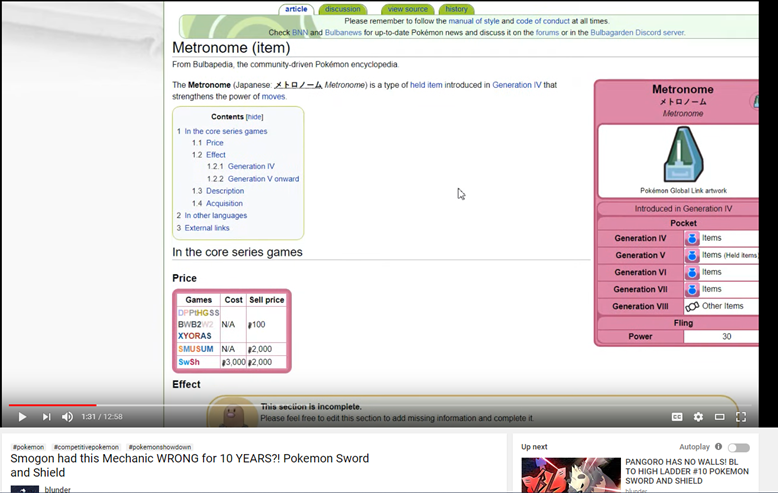Image resolution: width=778 pixels, height=493 pixels.
Task: Open the BNN link
Action: pyautogui.click(x=300, y=32)
